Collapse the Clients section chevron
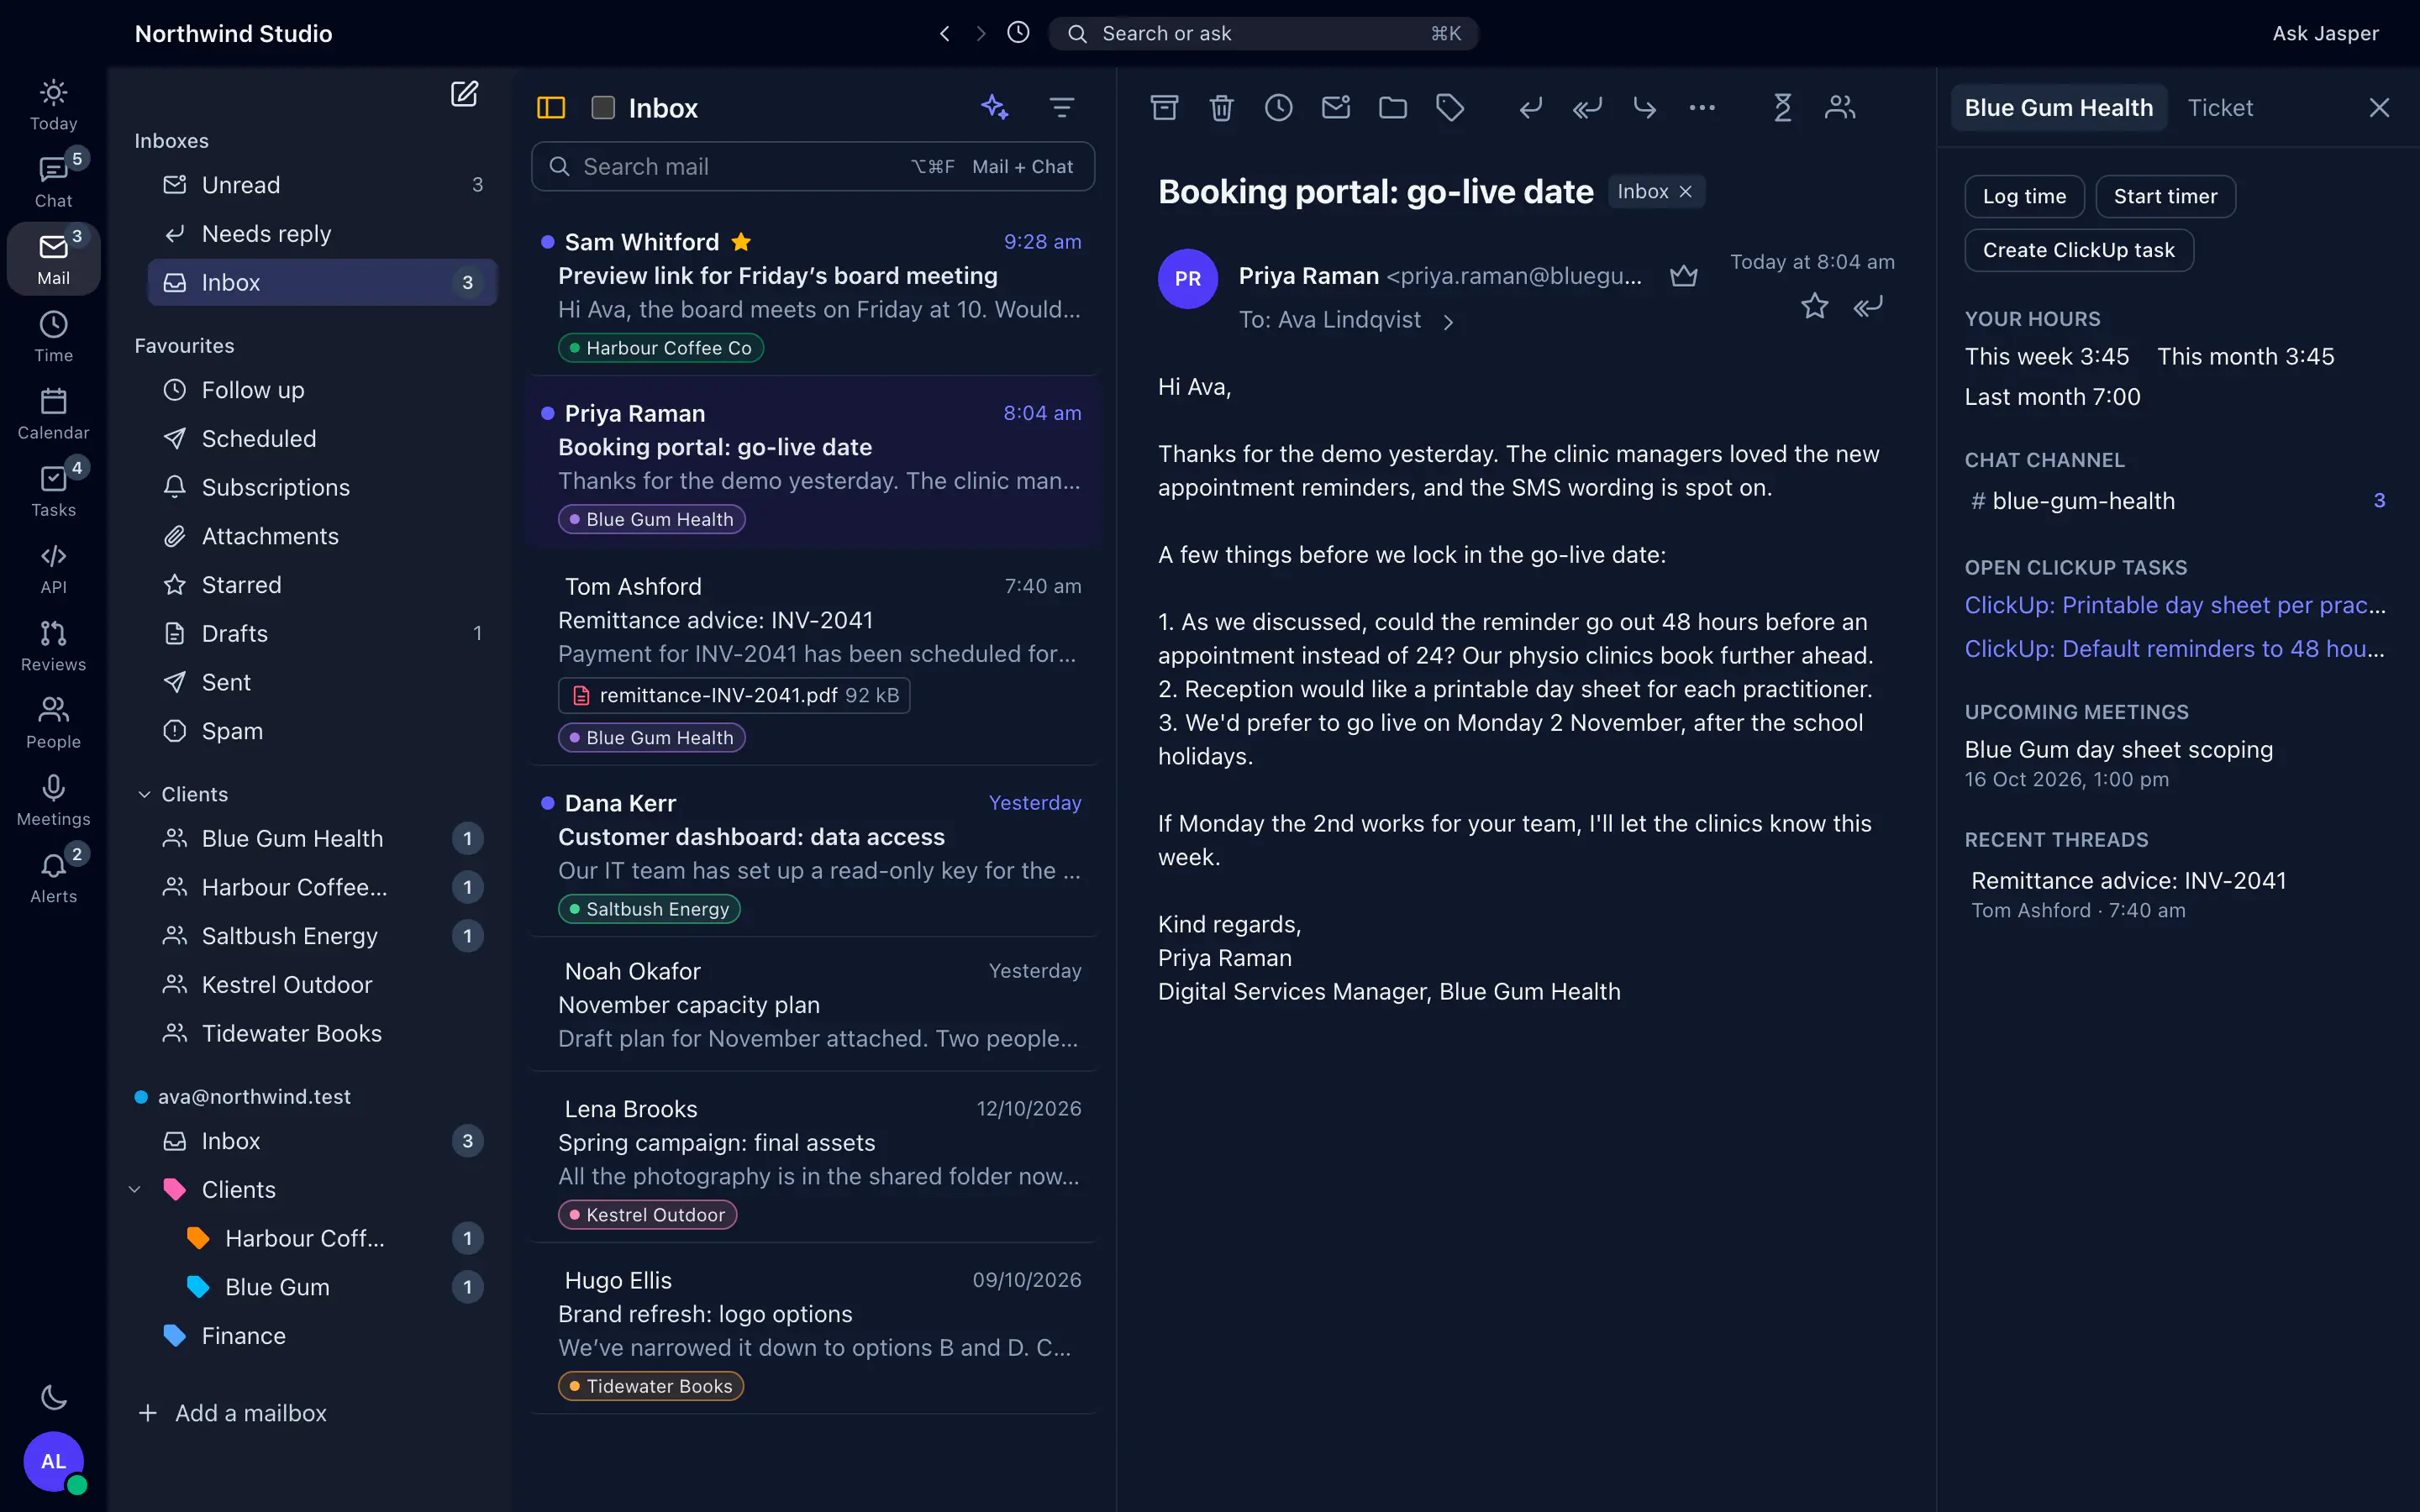Viewport: 2420px width, 1512px height. click(x=144, y=794)
